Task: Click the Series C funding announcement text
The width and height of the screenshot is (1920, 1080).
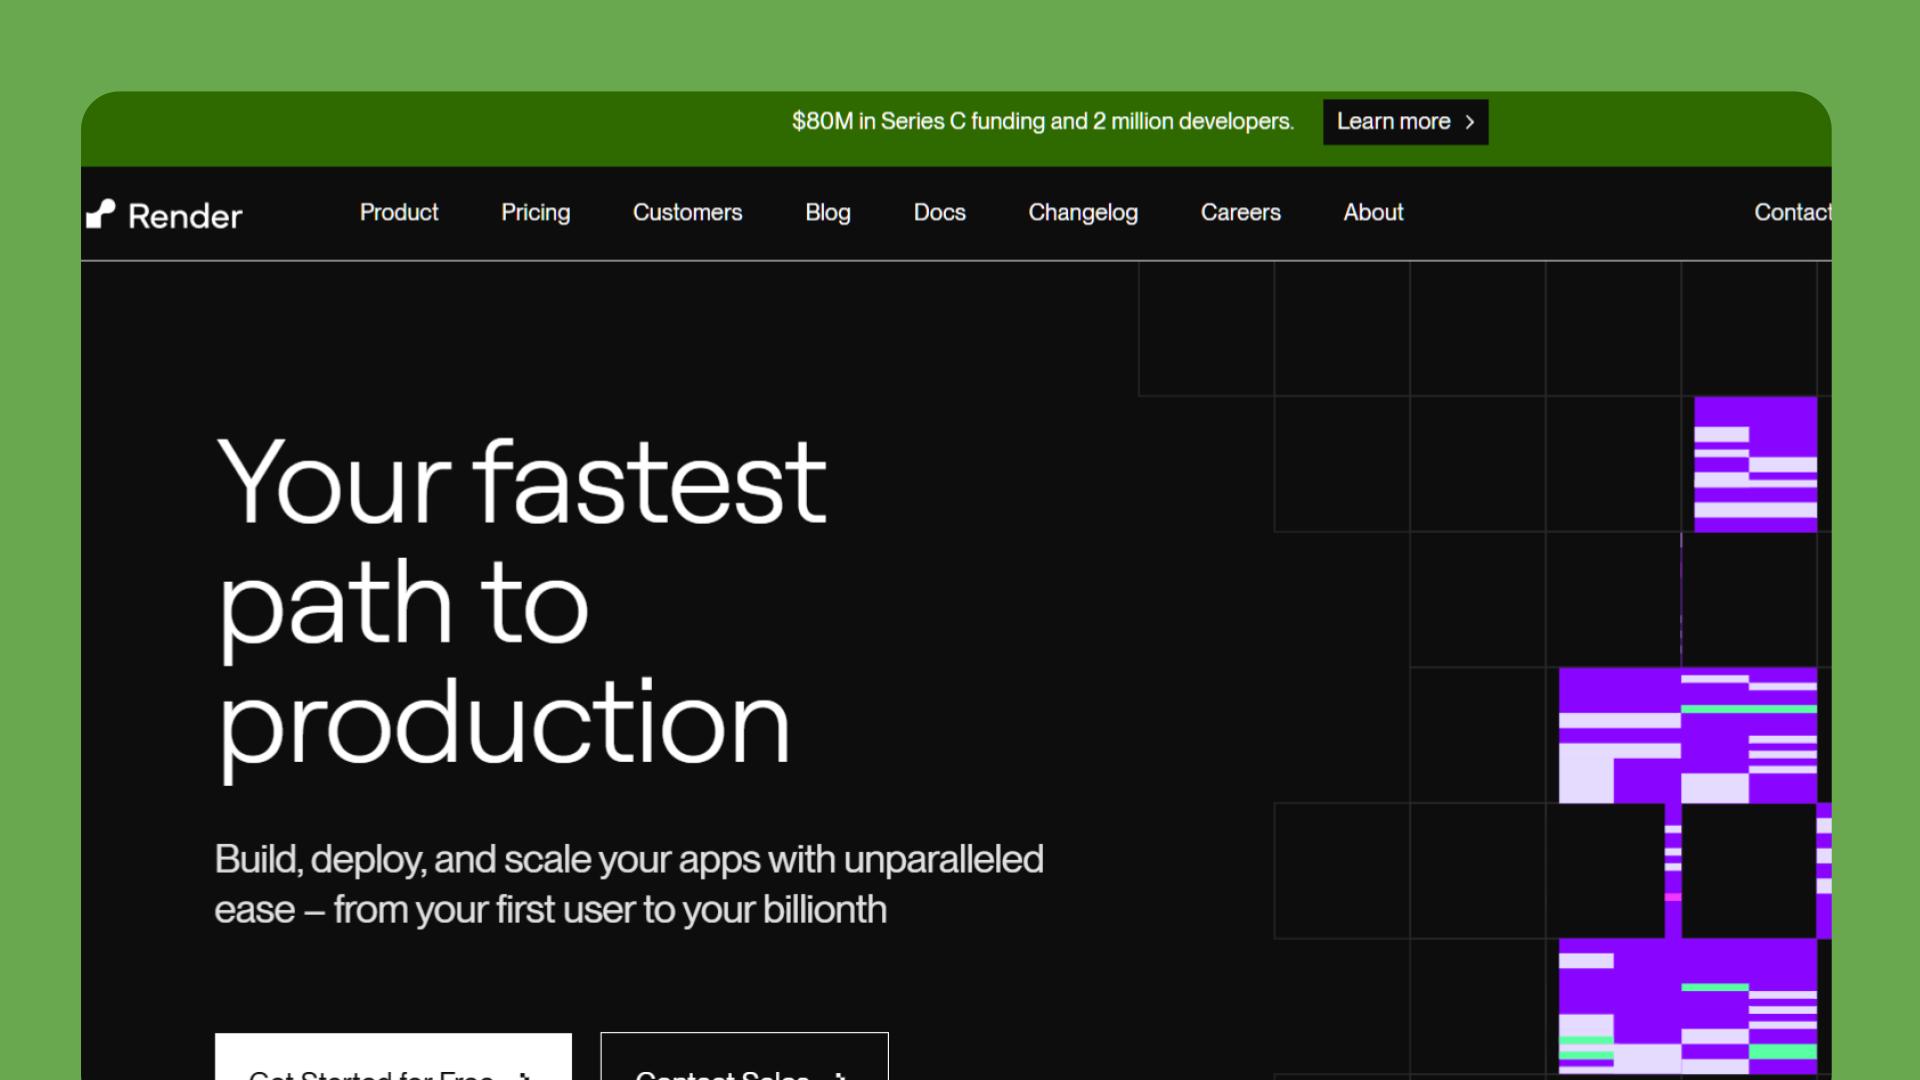Action: 1042,122
